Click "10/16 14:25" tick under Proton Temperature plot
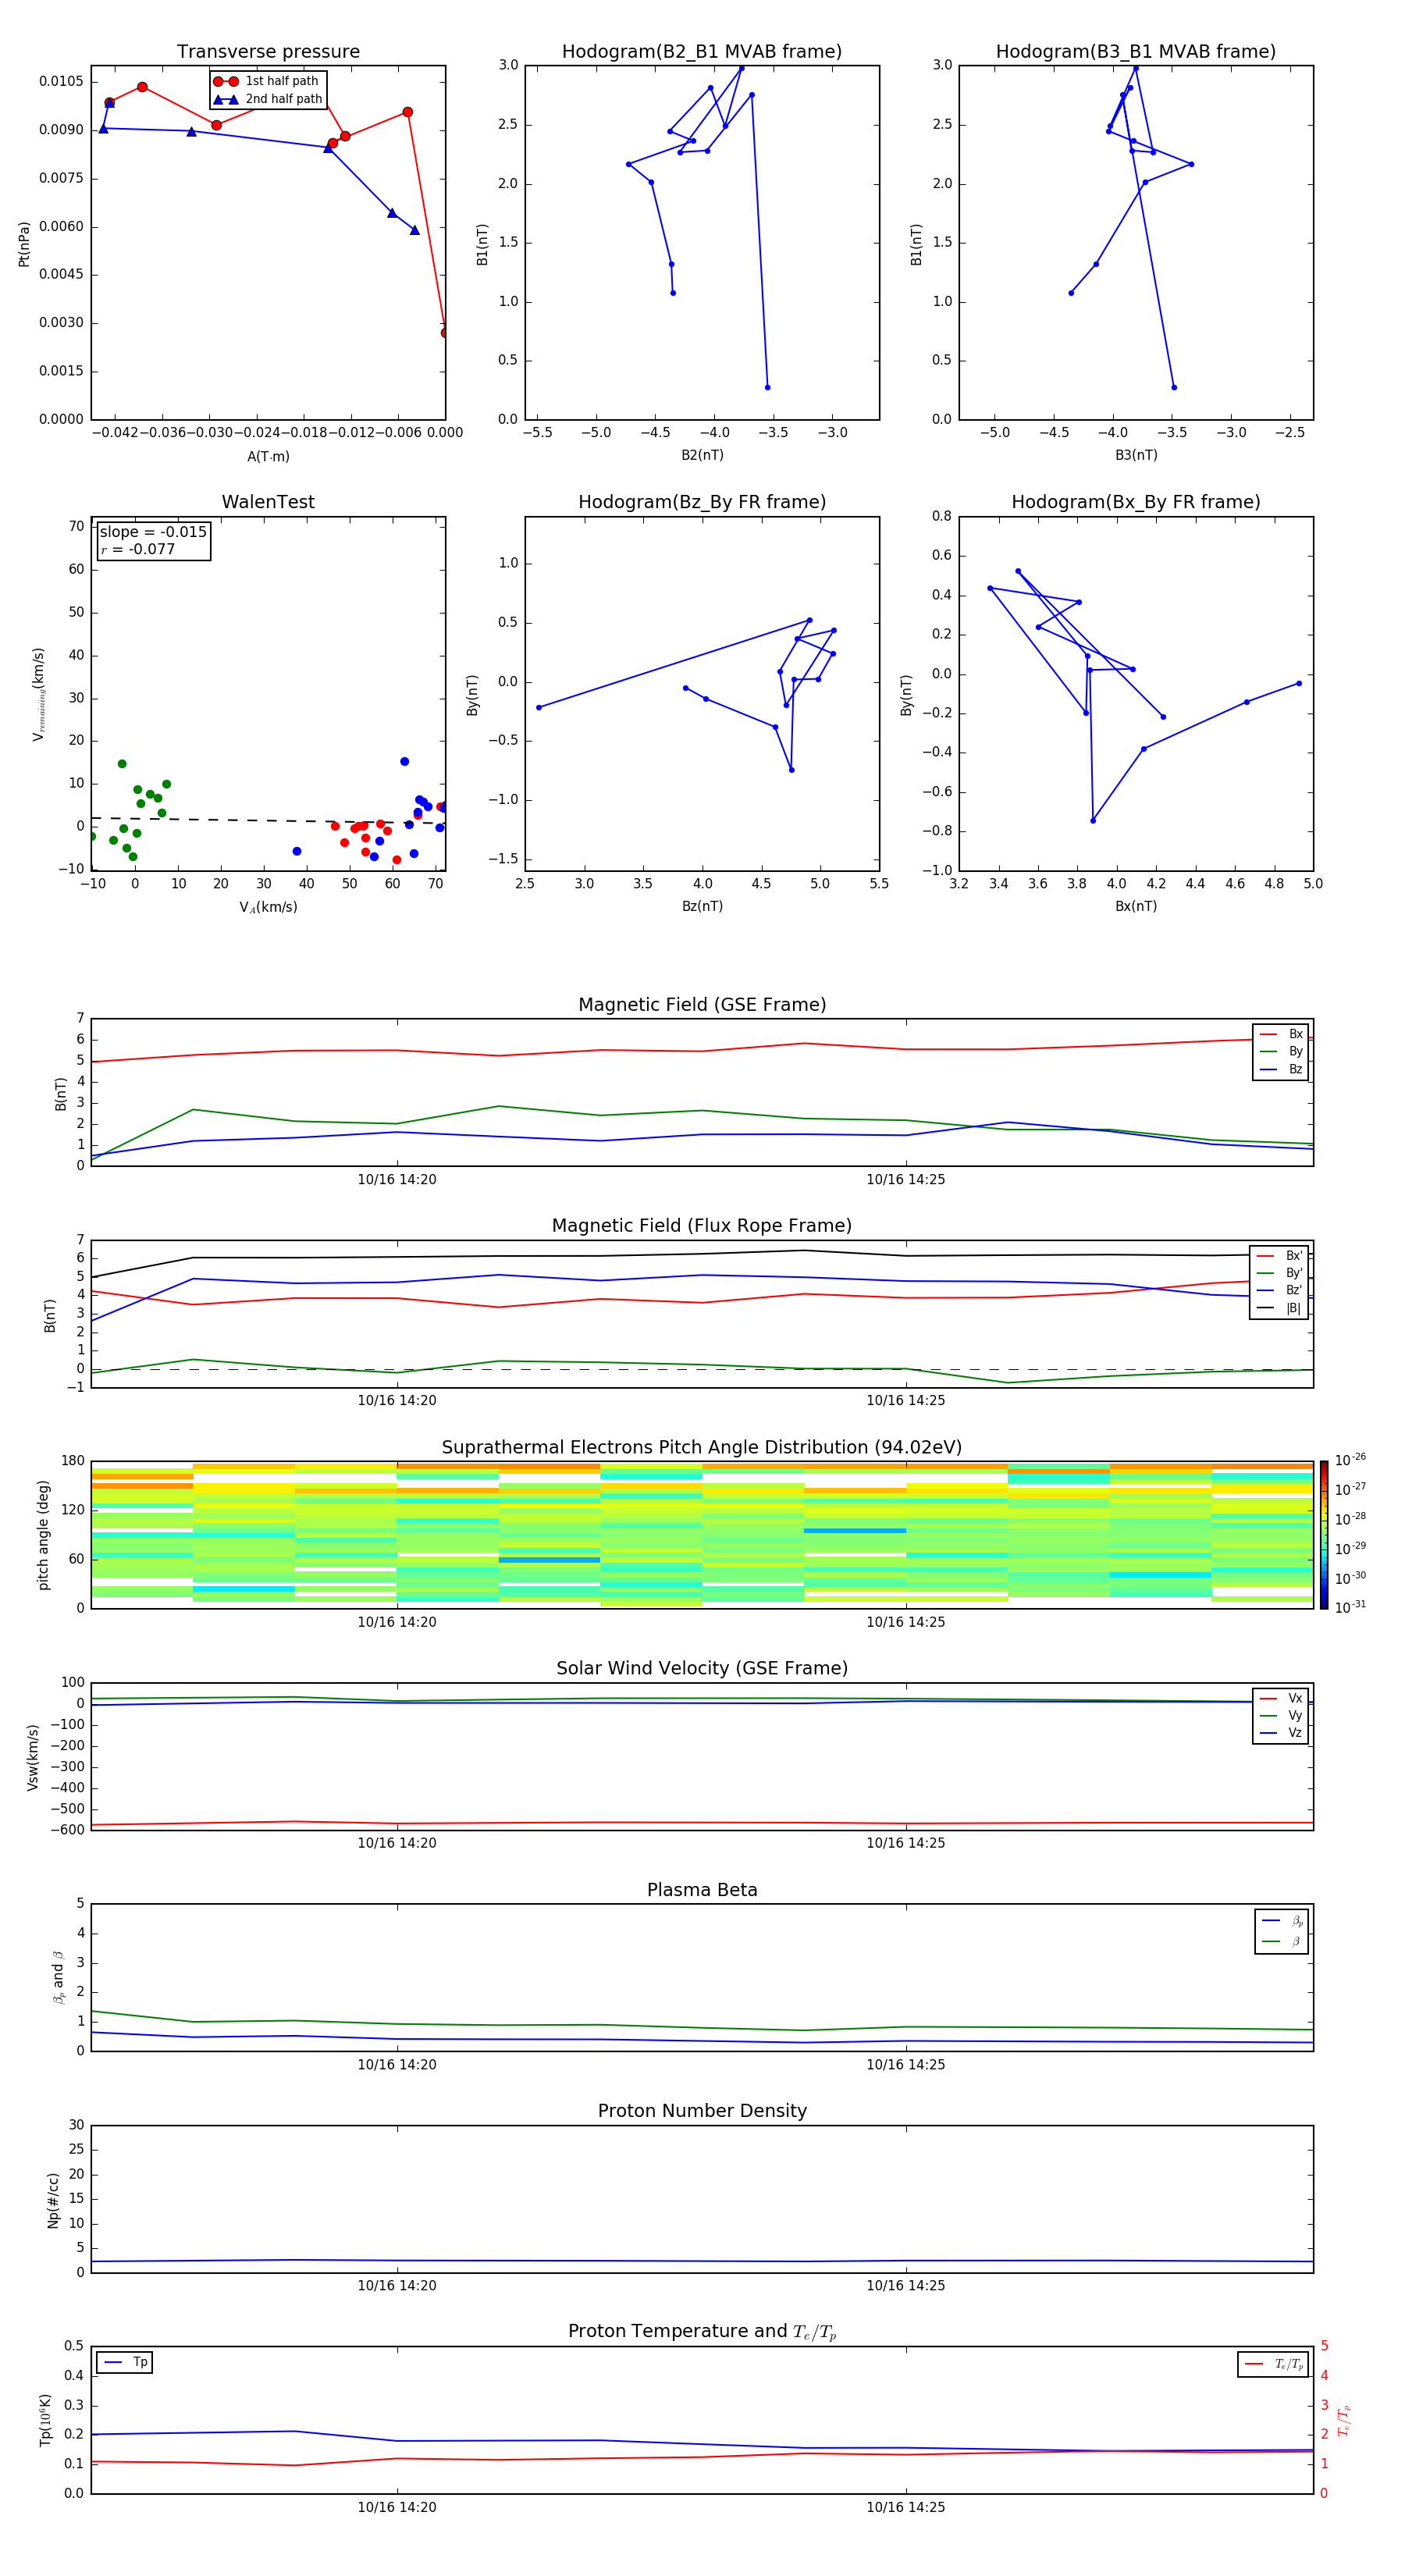Image resolution: width=1405 pixels, height=2576 pixels. point(905,2508)
